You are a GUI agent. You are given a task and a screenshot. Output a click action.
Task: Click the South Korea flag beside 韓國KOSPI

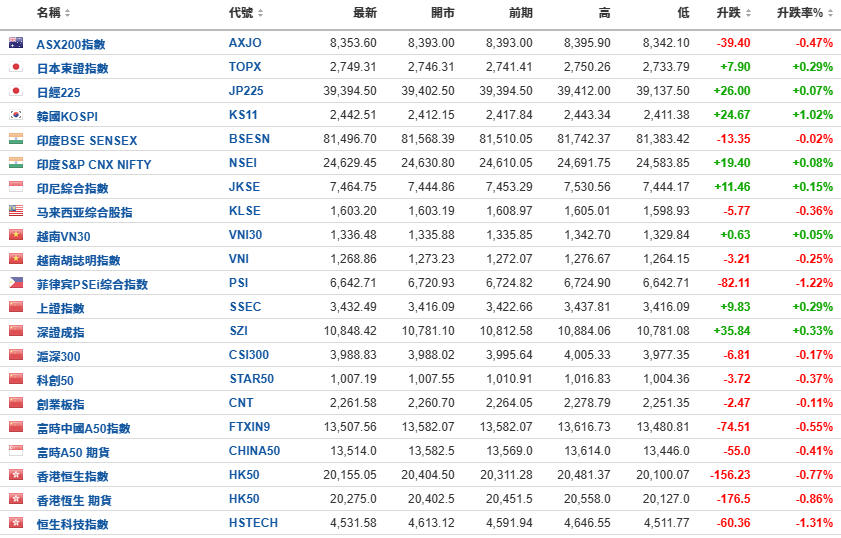(15, 115)
